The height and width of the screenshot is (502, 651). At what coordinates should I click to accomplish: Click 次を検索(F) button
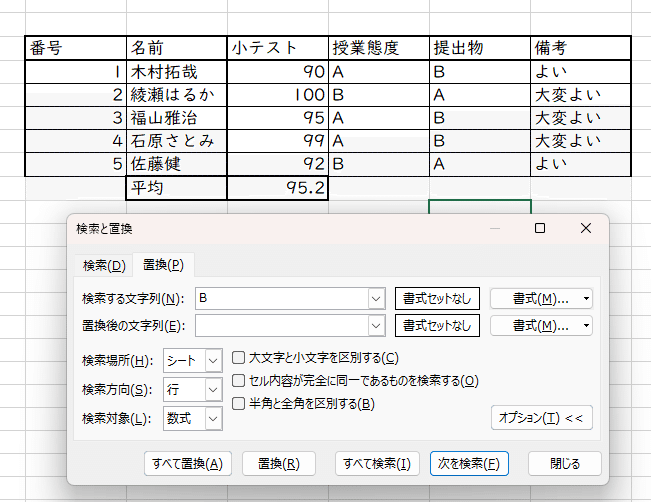[x=469, y=463]
